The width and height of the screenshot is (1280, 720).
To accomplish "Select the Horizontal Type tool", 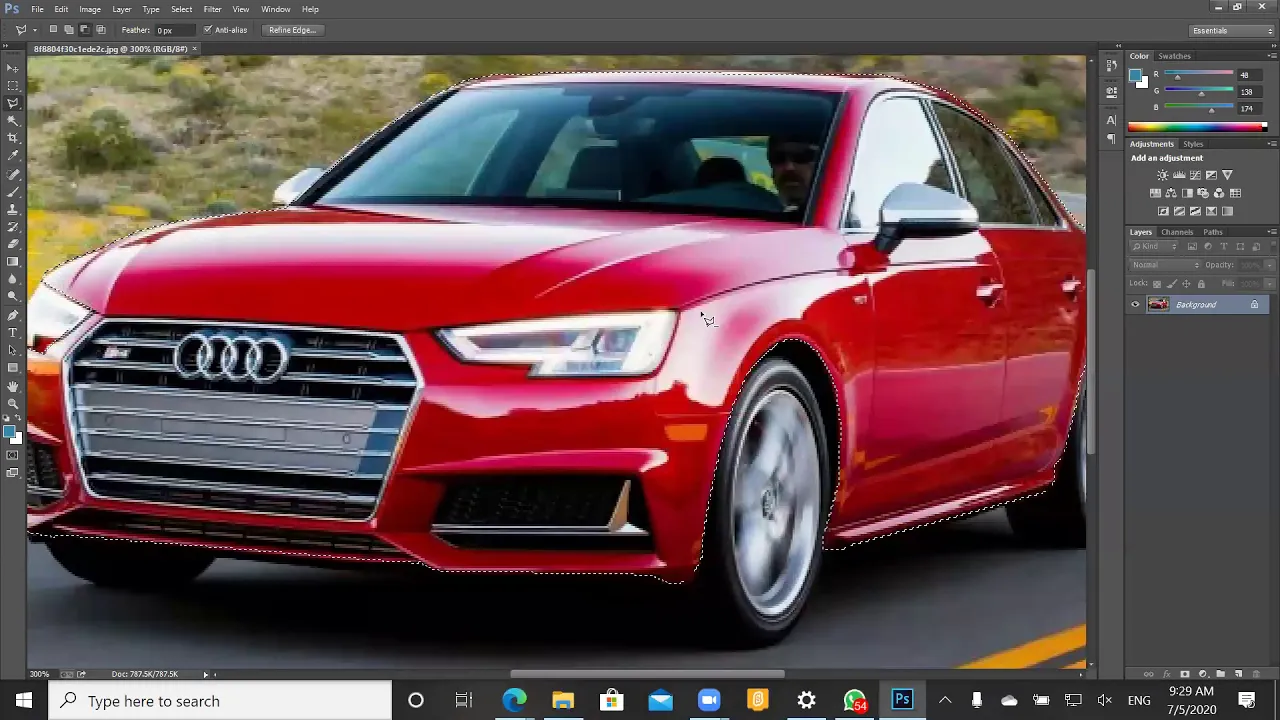I will click(x=13, y=333).
